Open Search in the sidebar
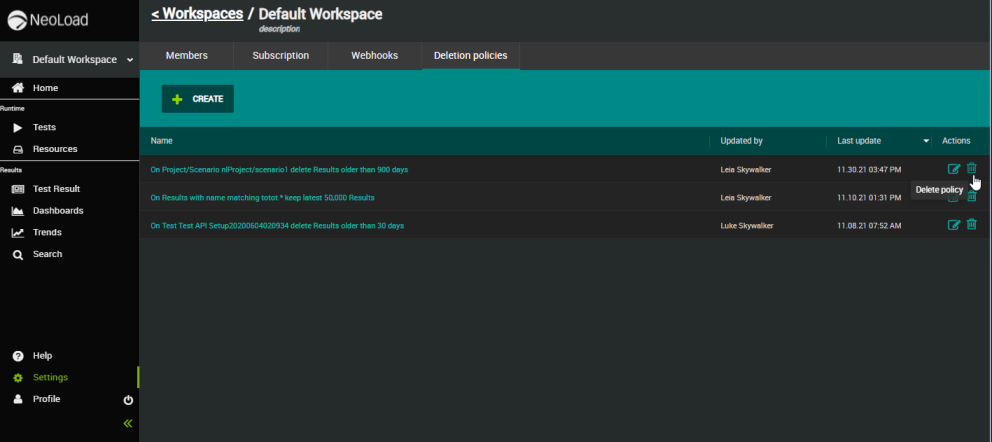Image resolution: width=992 pixels, height=442 pixels. (47, 254)
